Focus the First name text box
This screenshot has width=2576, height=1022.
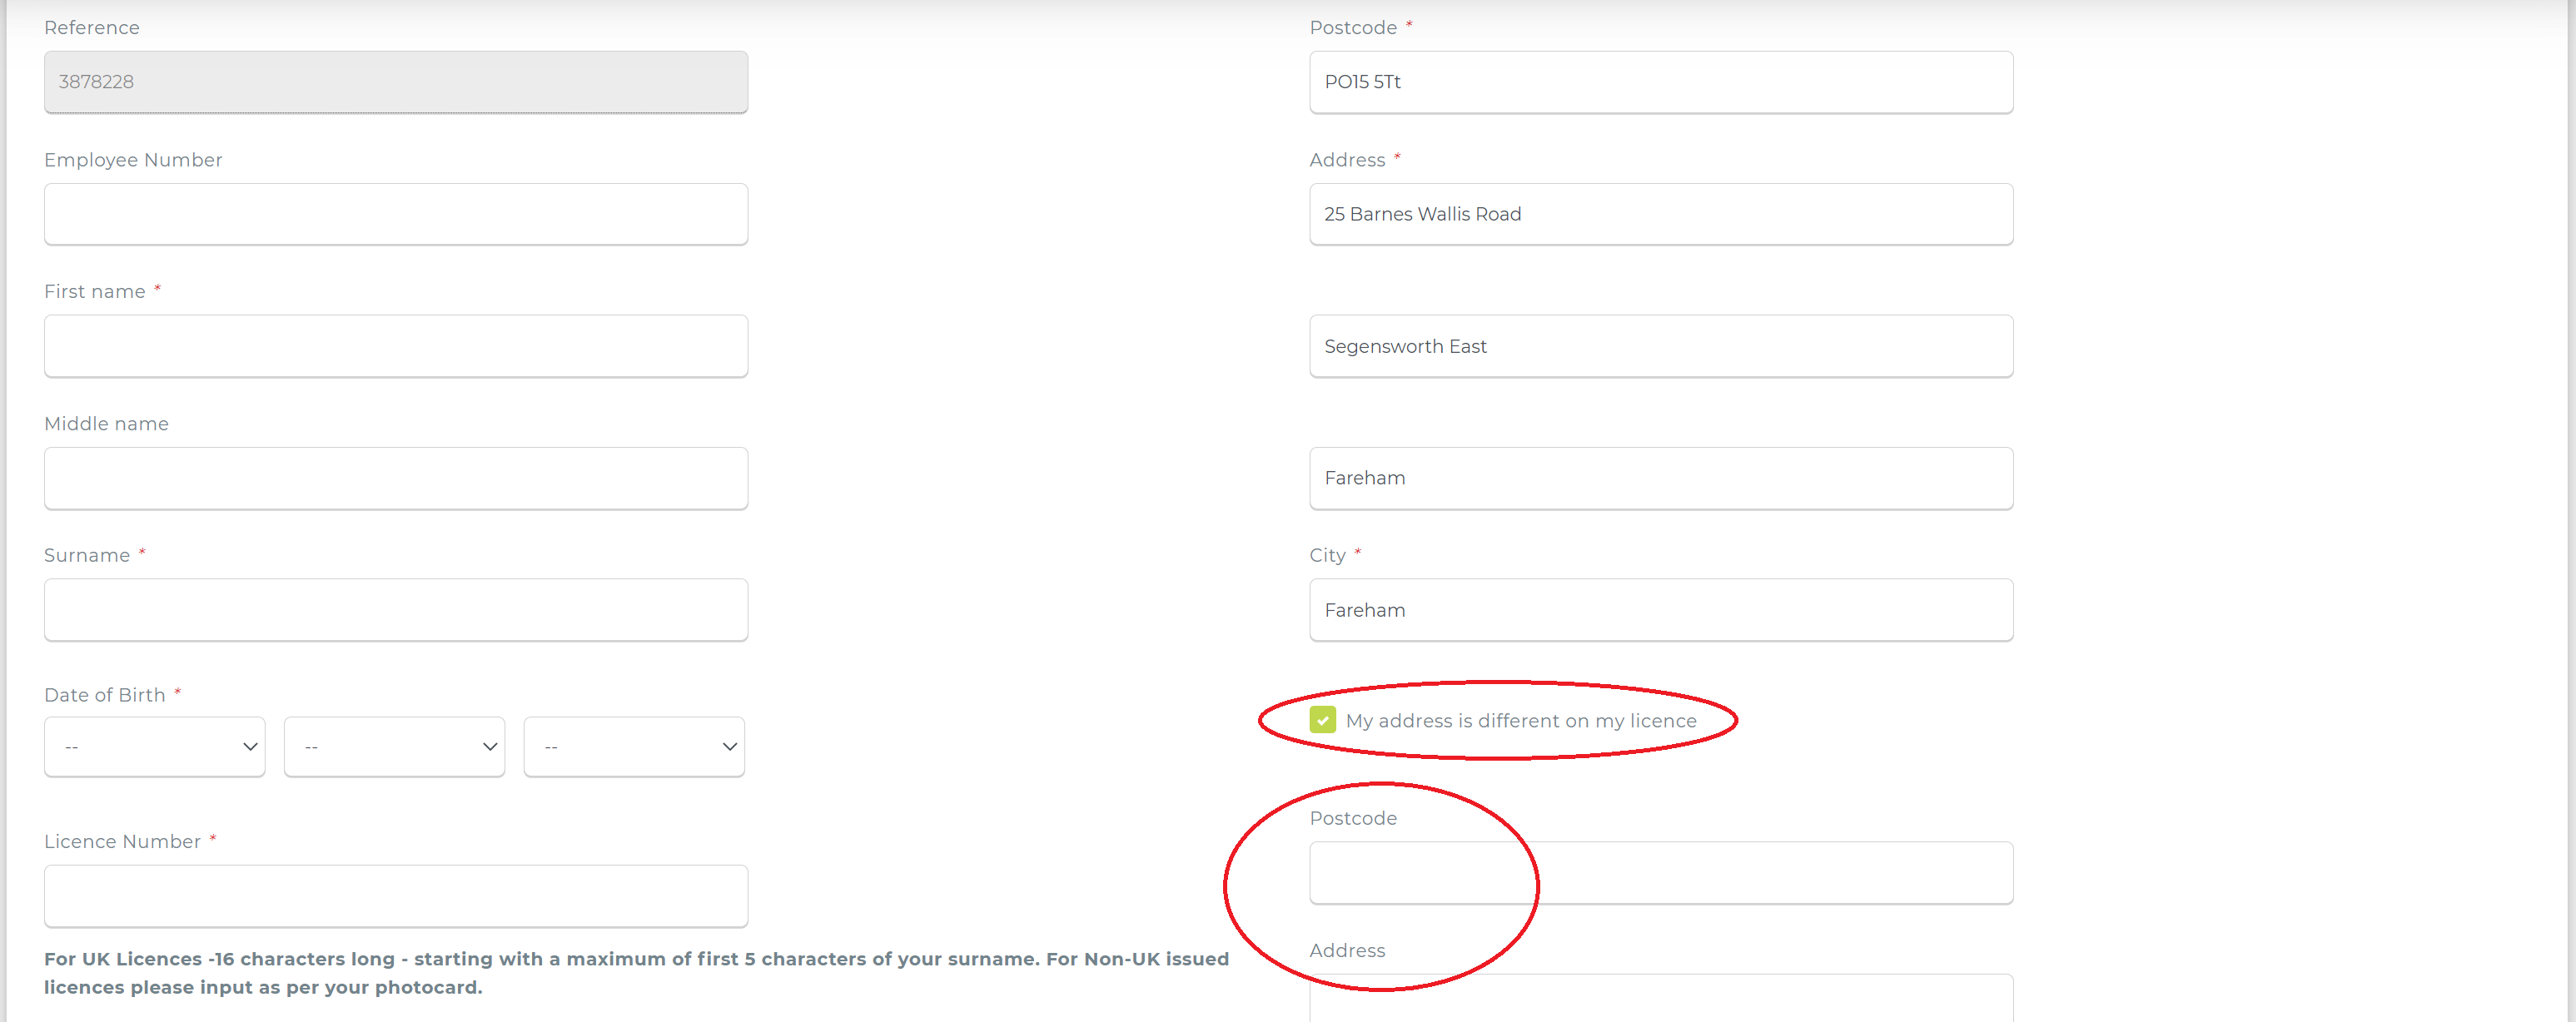[x=396, y=346]
